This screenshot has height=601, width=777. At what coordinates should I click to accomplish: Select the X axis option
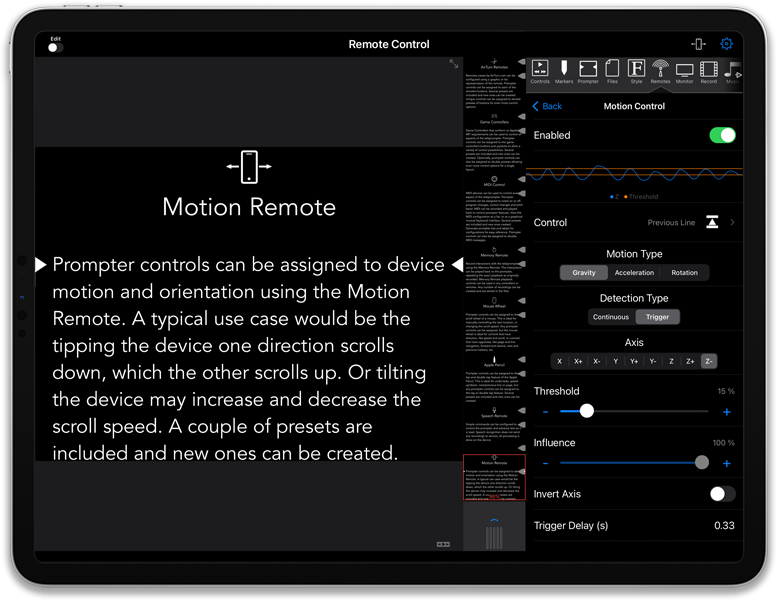point(559,361)
